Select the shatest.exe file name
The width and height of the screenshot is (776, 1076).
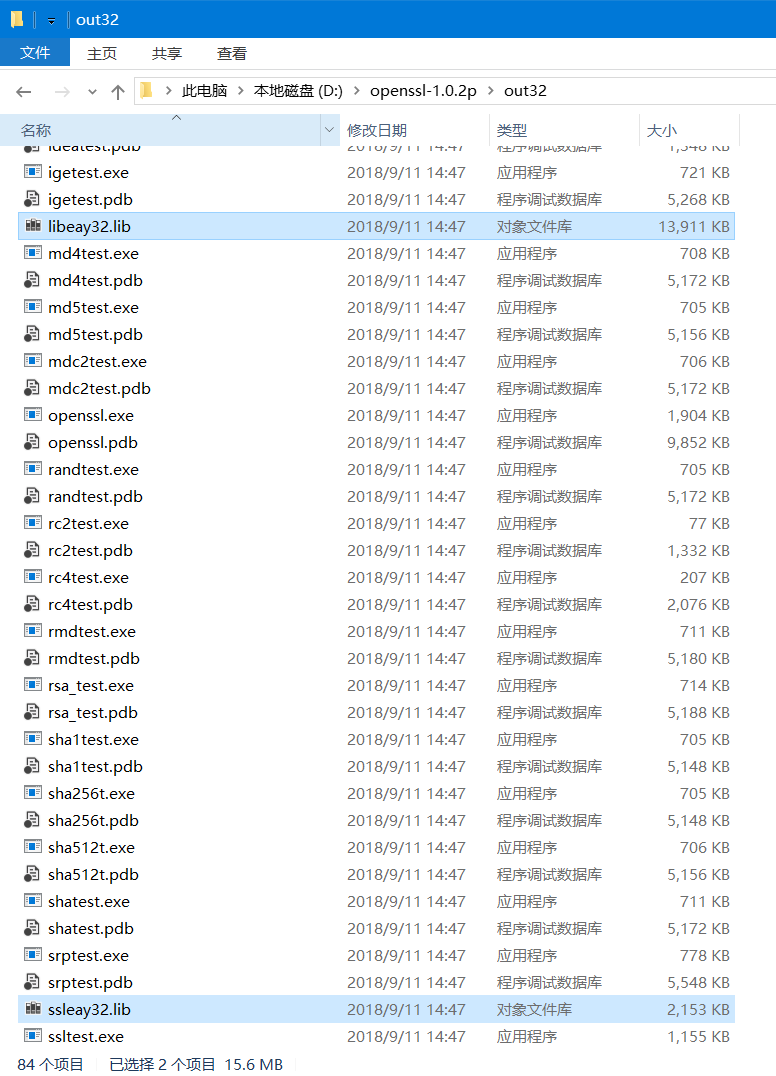[x=89, y=901]
